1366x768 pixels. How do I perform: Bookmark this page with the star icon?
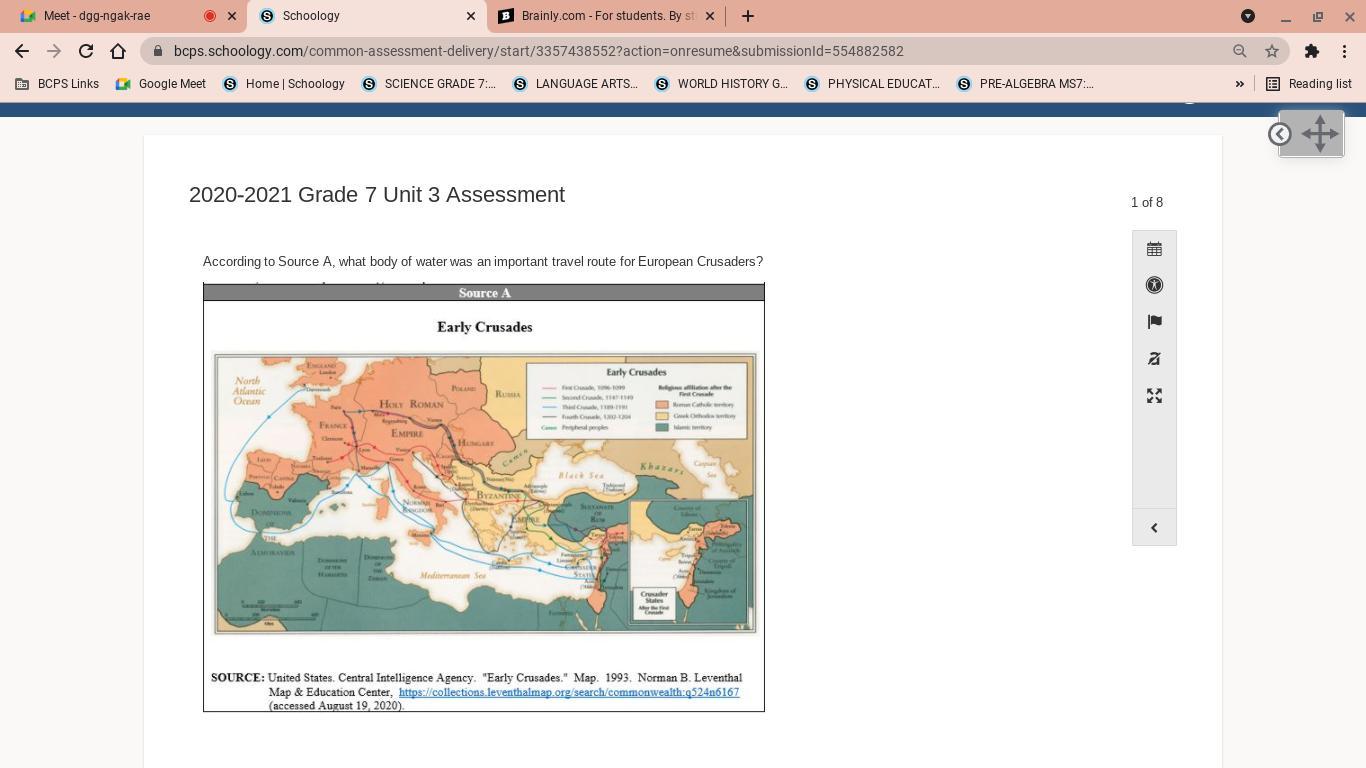point(1272,51)
